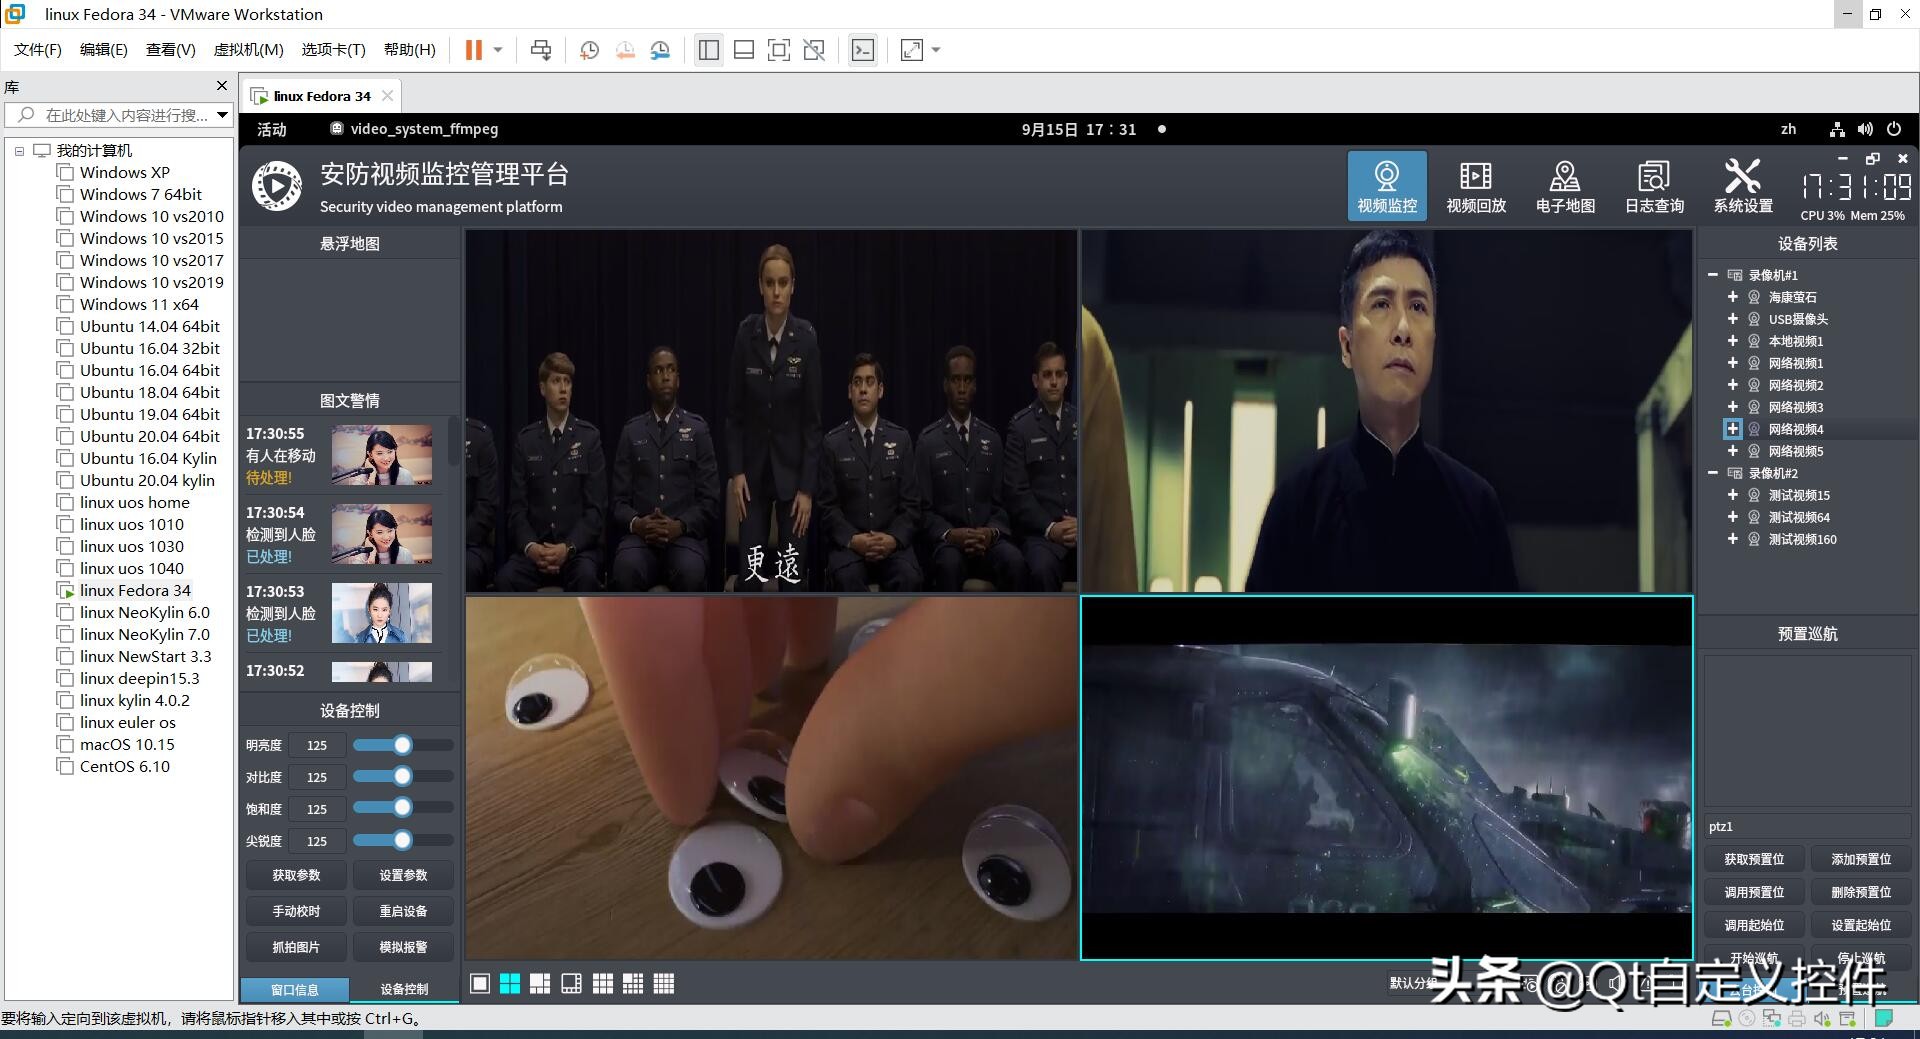1920x1039 pixels.
Task: Switch to eight-screen video layout
Action: tap(571, 984)
